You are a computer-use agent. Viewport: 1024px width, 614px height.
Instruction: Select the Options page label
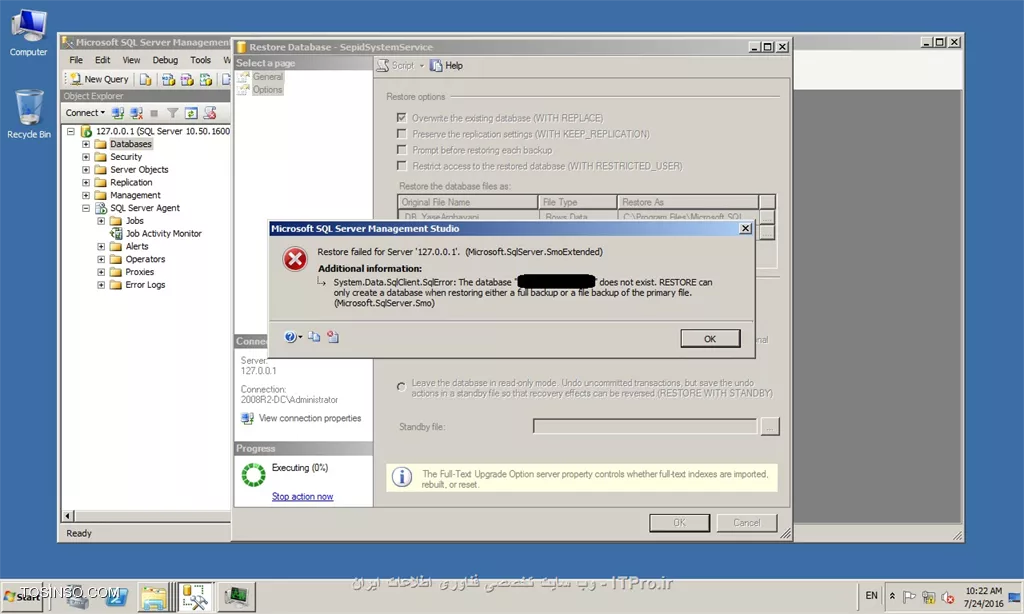268,89
